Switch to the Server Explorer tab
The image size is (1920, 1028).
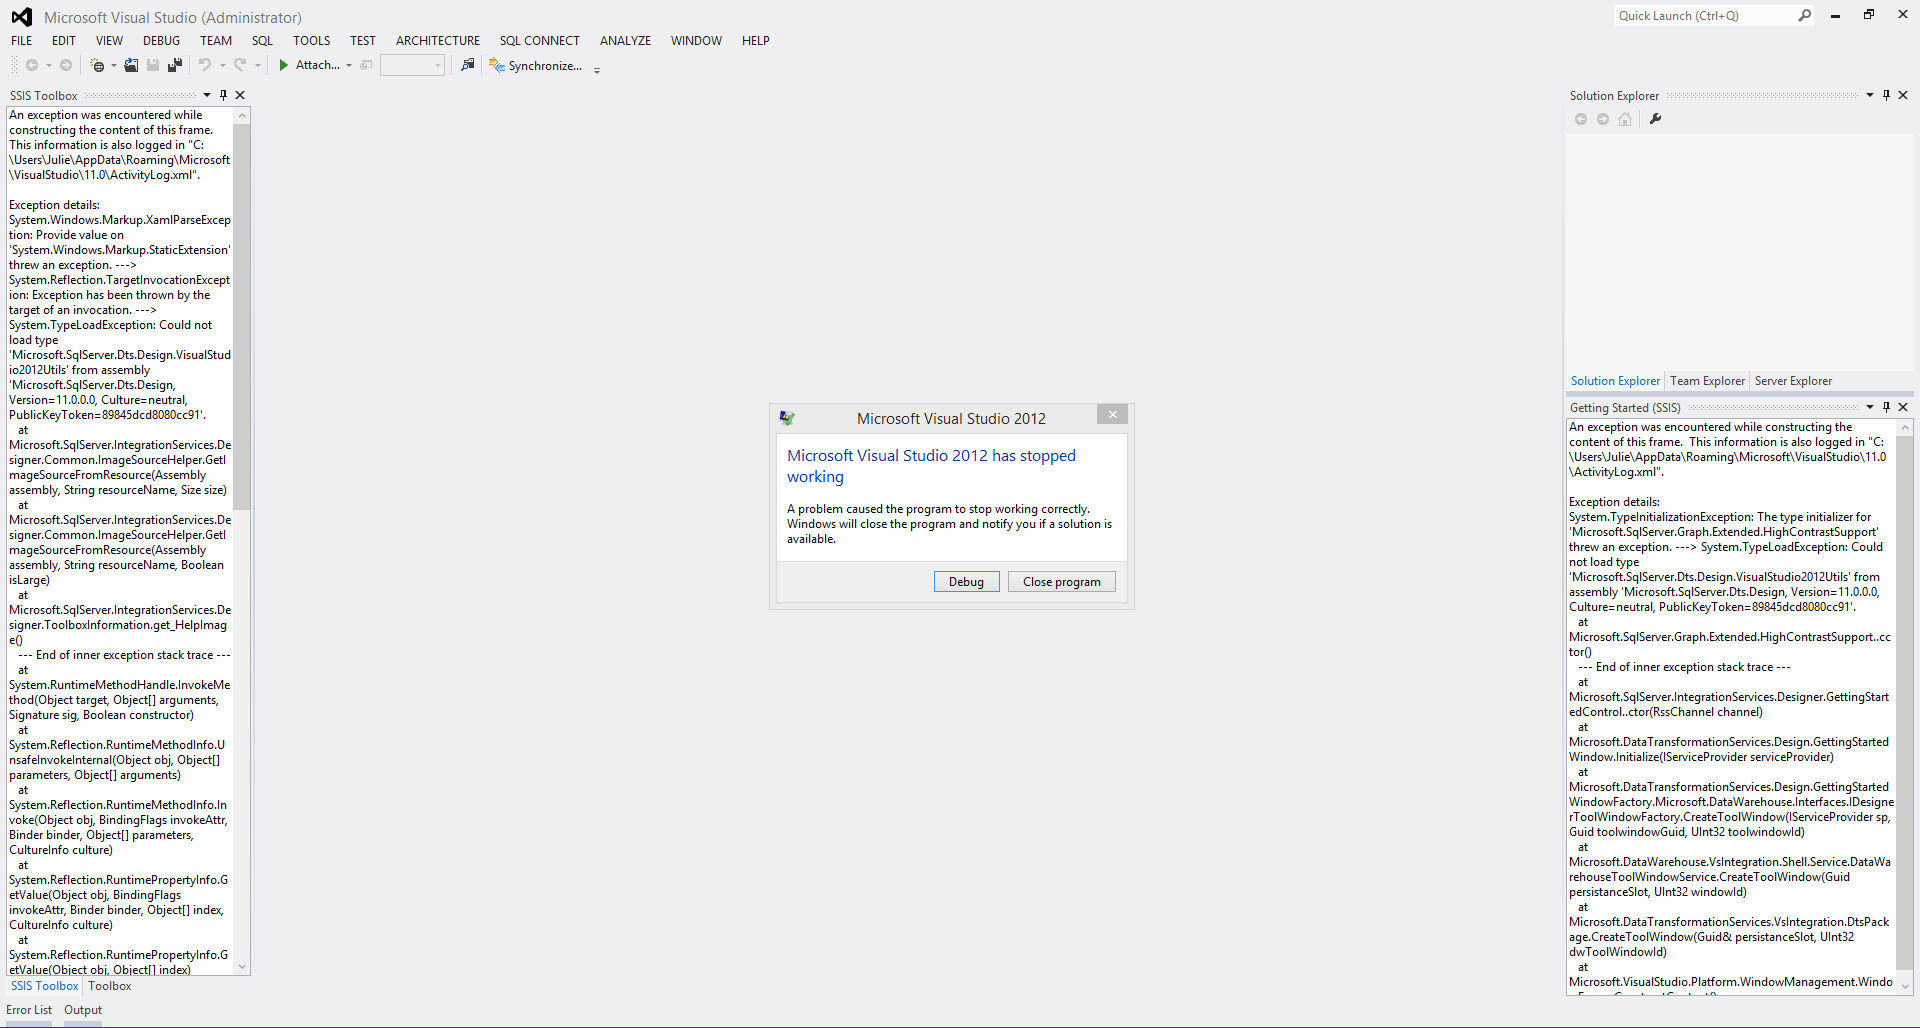(x=1793, y=381)
